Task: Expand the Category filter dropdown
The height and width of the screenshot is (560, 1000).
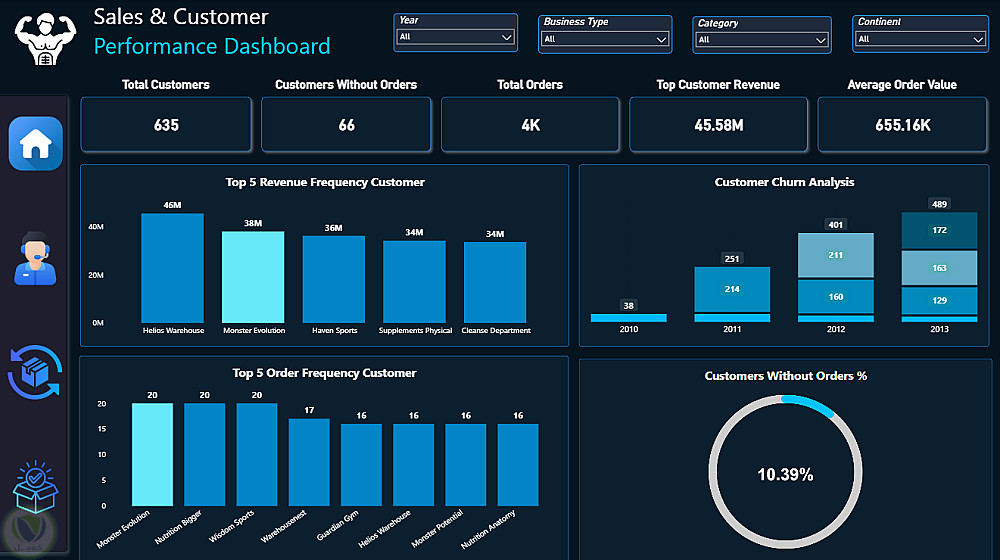Action: tap(761, 40)
